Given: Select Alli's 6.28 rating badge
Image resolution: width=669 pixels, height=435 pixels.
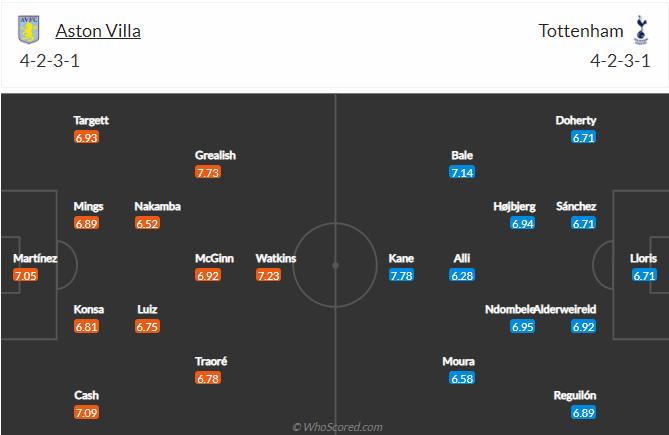Looking at the screenshot, I should (x=461, y=275).
